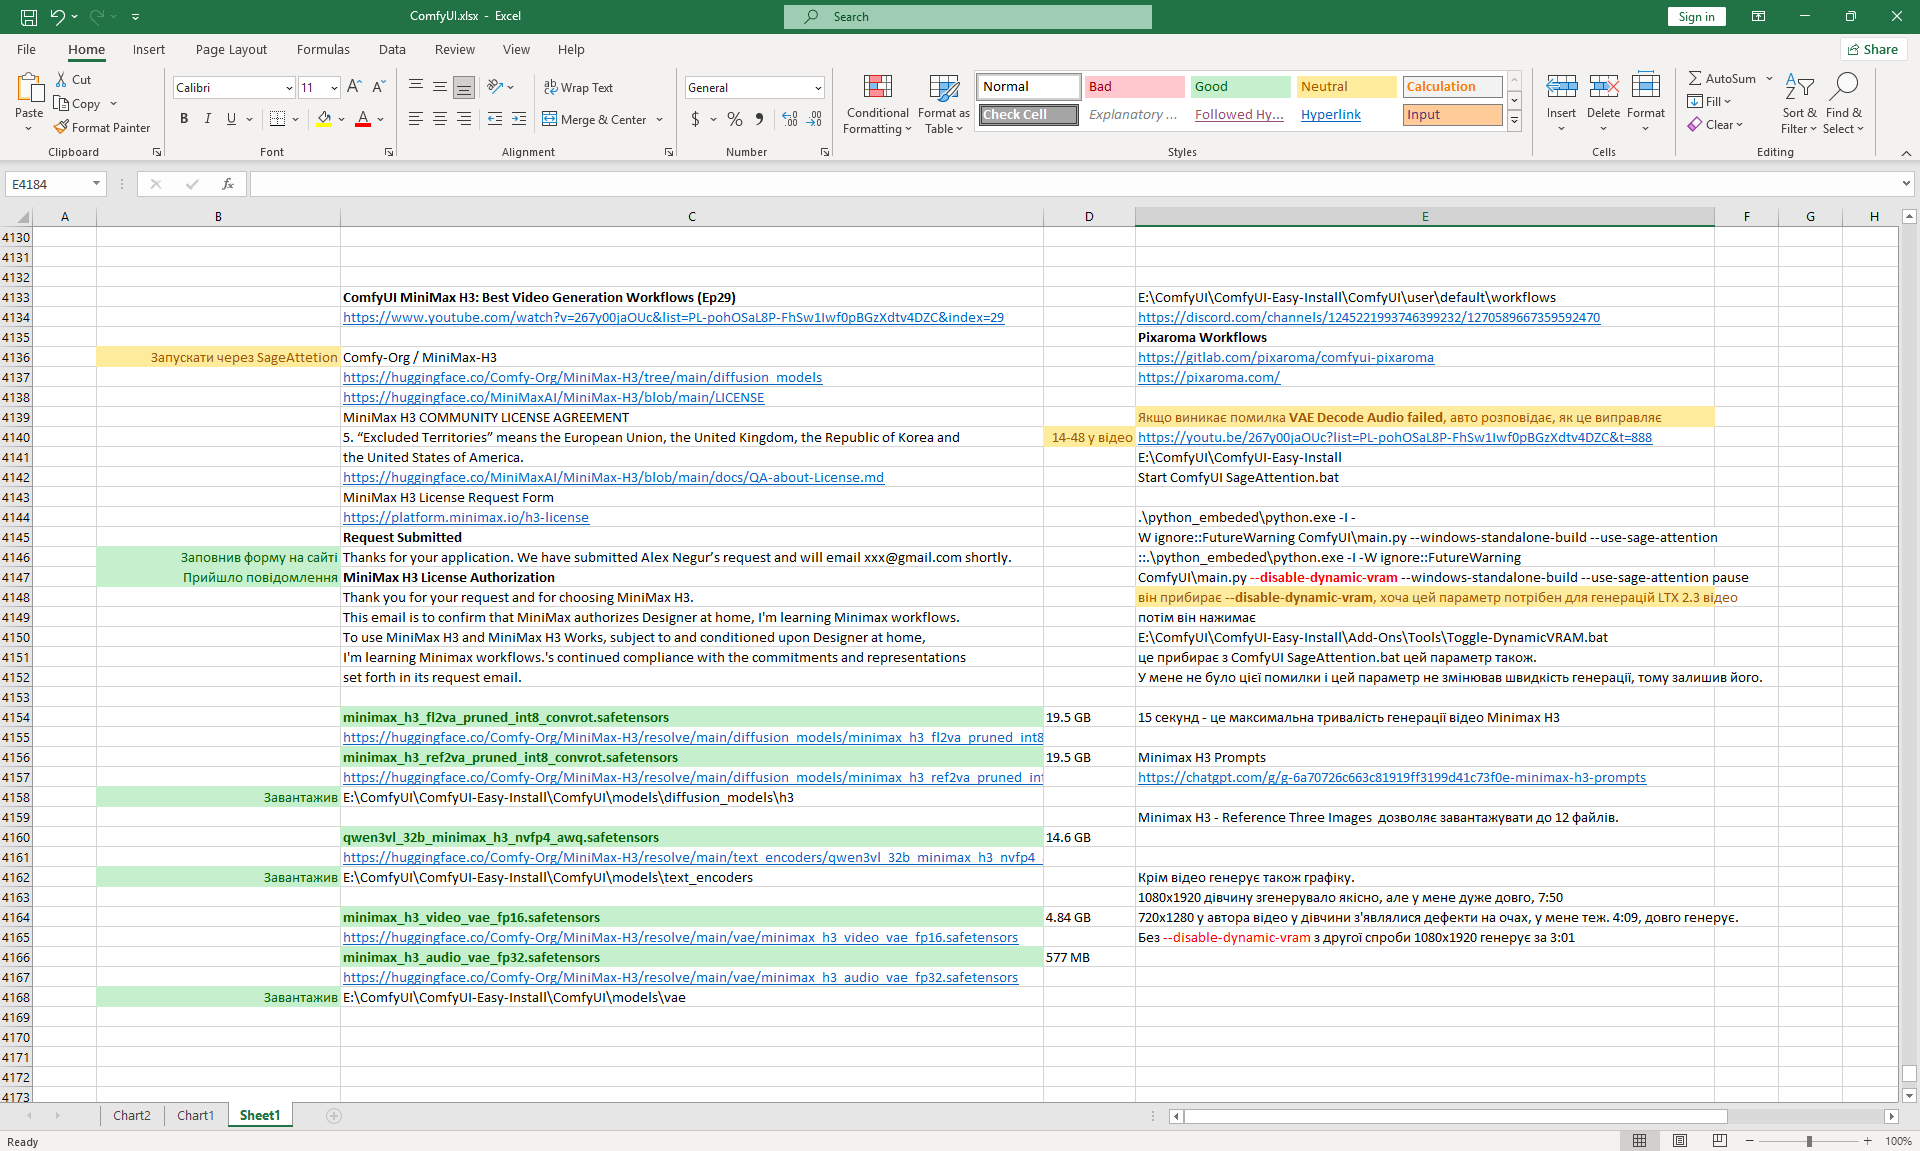
Task: Open the Sort & Filter menu
Action: coord(1799,104)
